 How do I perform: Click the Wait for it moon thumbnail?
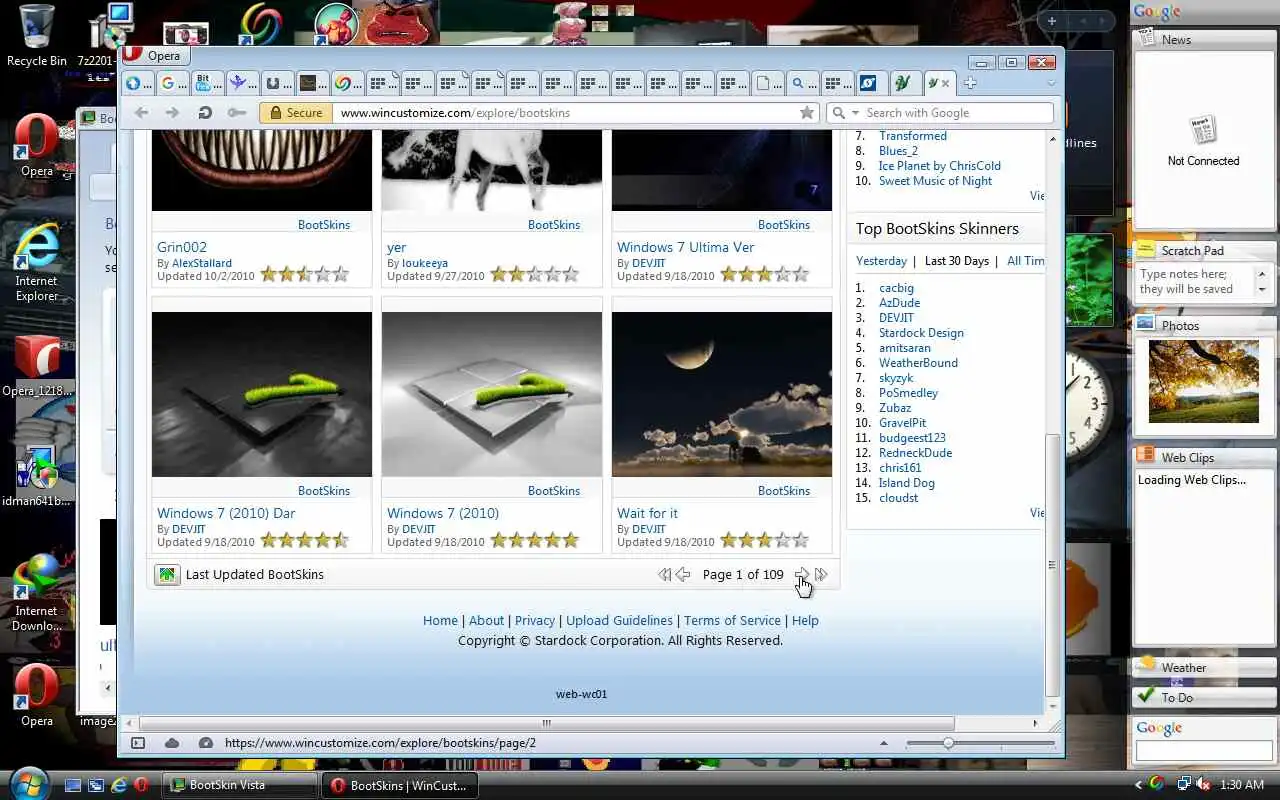tap(722, 394)
